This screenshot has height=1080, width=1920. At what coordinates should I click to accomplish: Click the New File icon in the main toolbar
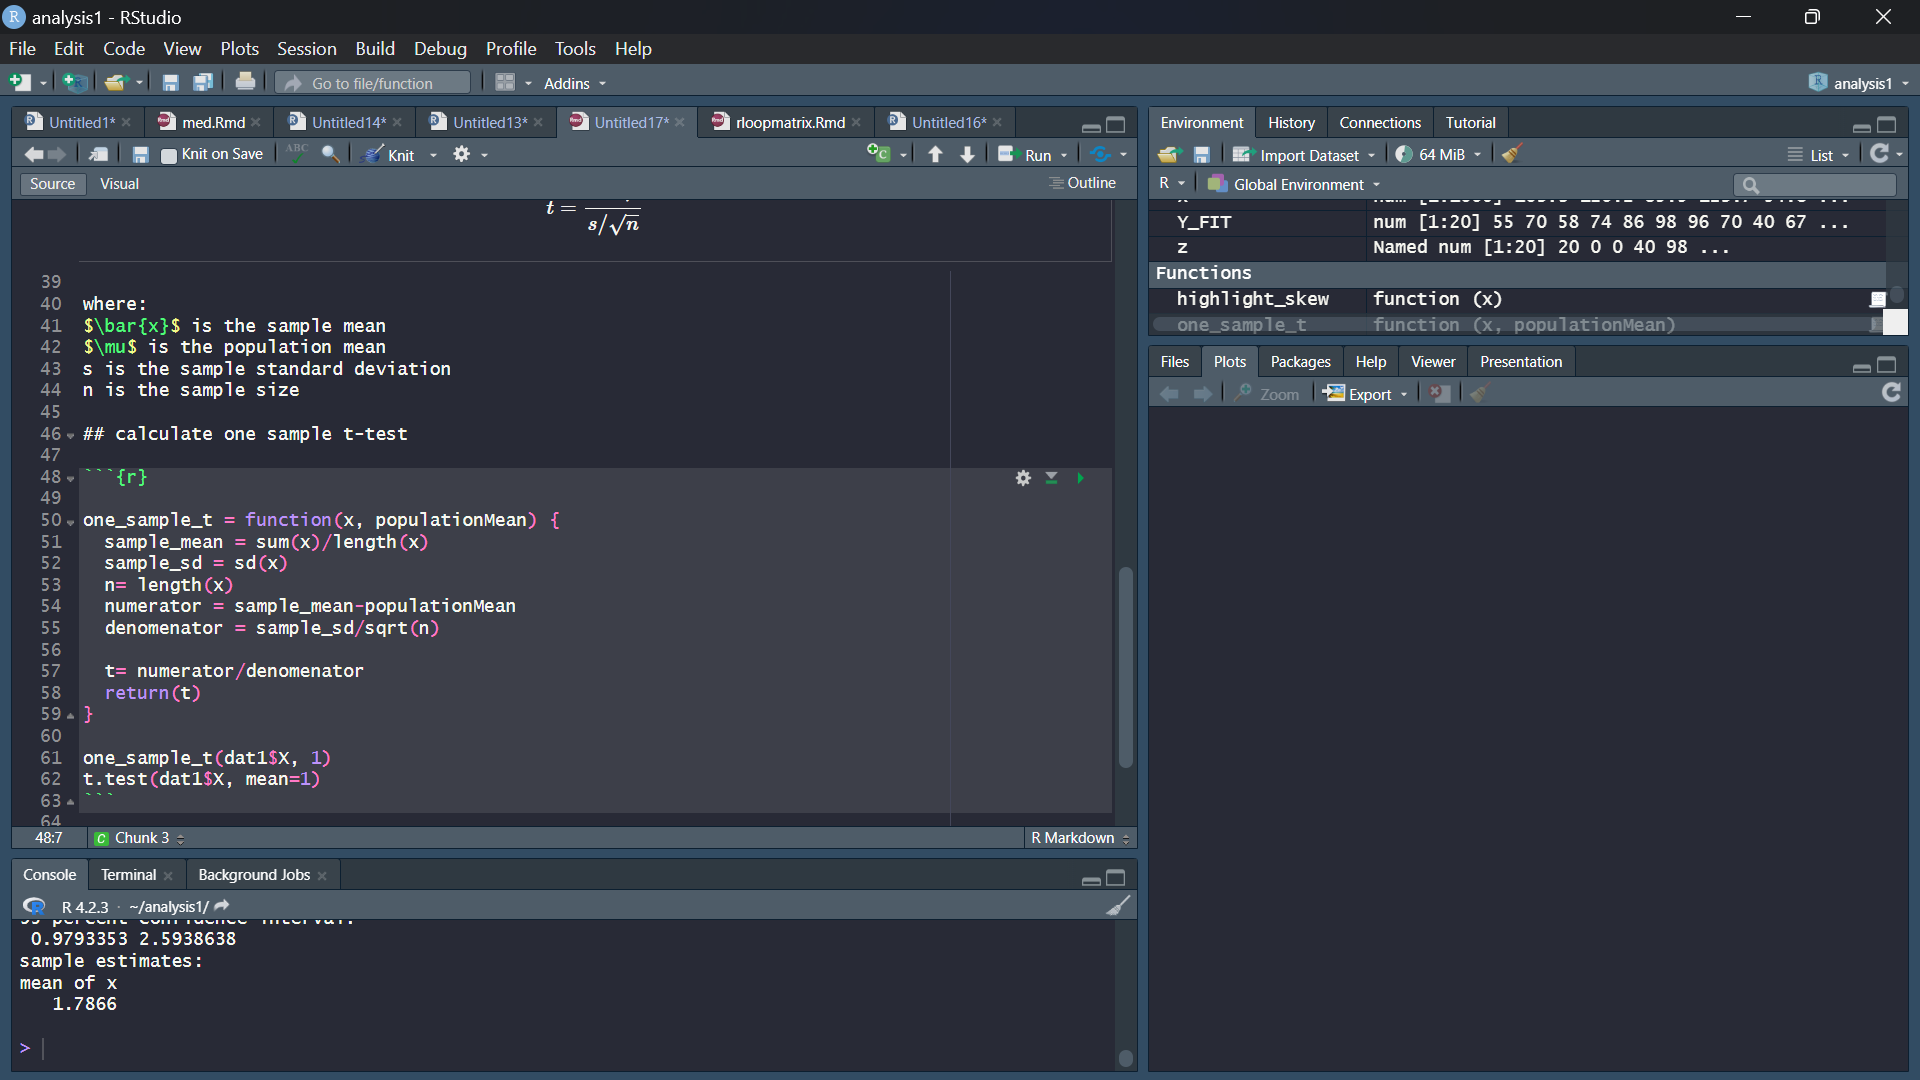pos(20,83)
